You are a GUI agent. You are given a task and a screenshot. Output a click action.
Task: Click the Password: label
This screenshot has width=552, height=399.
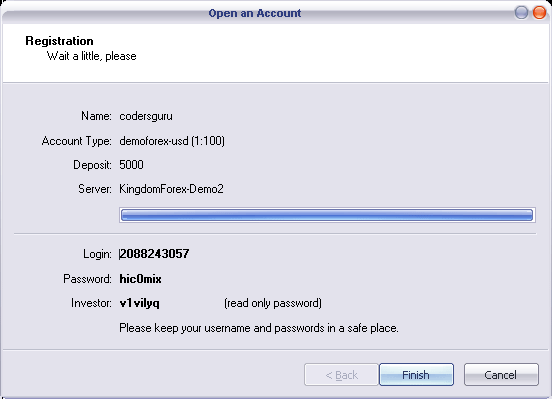87,279
